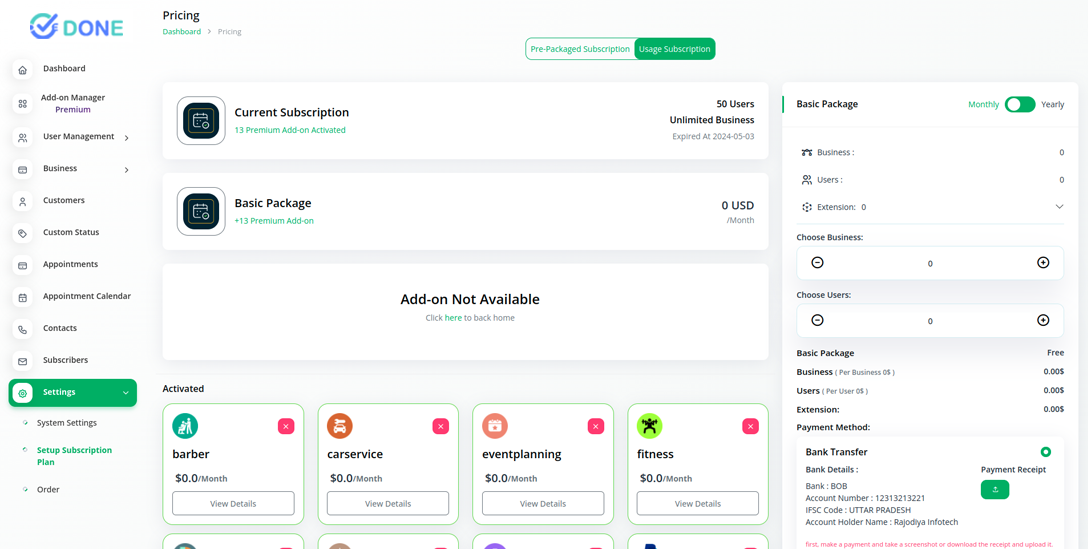The height and width of the screenshot is (549, 1088).
Task: Remove the fitness add-on with red X
Action: pos(750,426)
